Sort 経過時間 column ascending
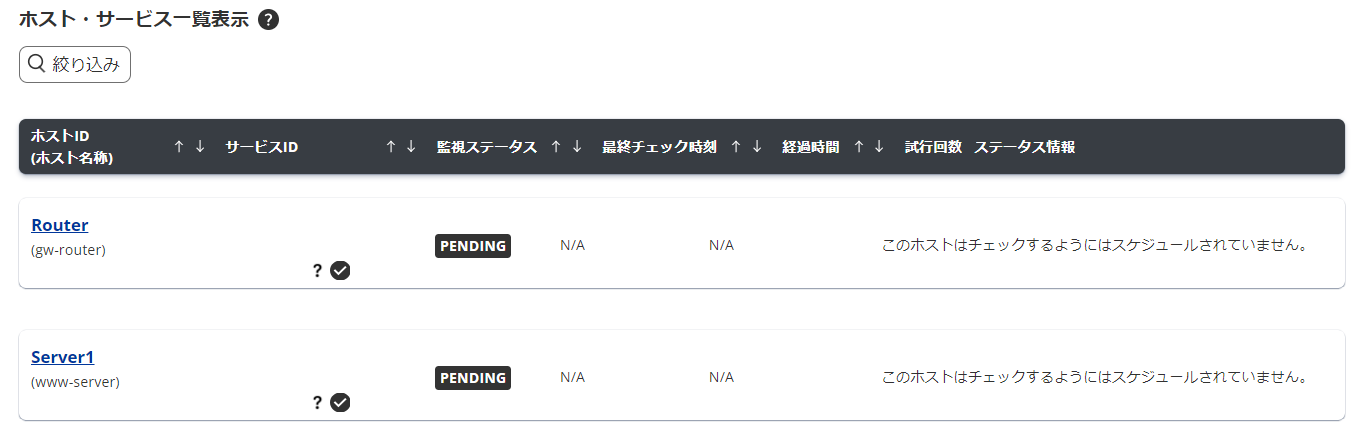1362x428 pixels. pos(858,147)
